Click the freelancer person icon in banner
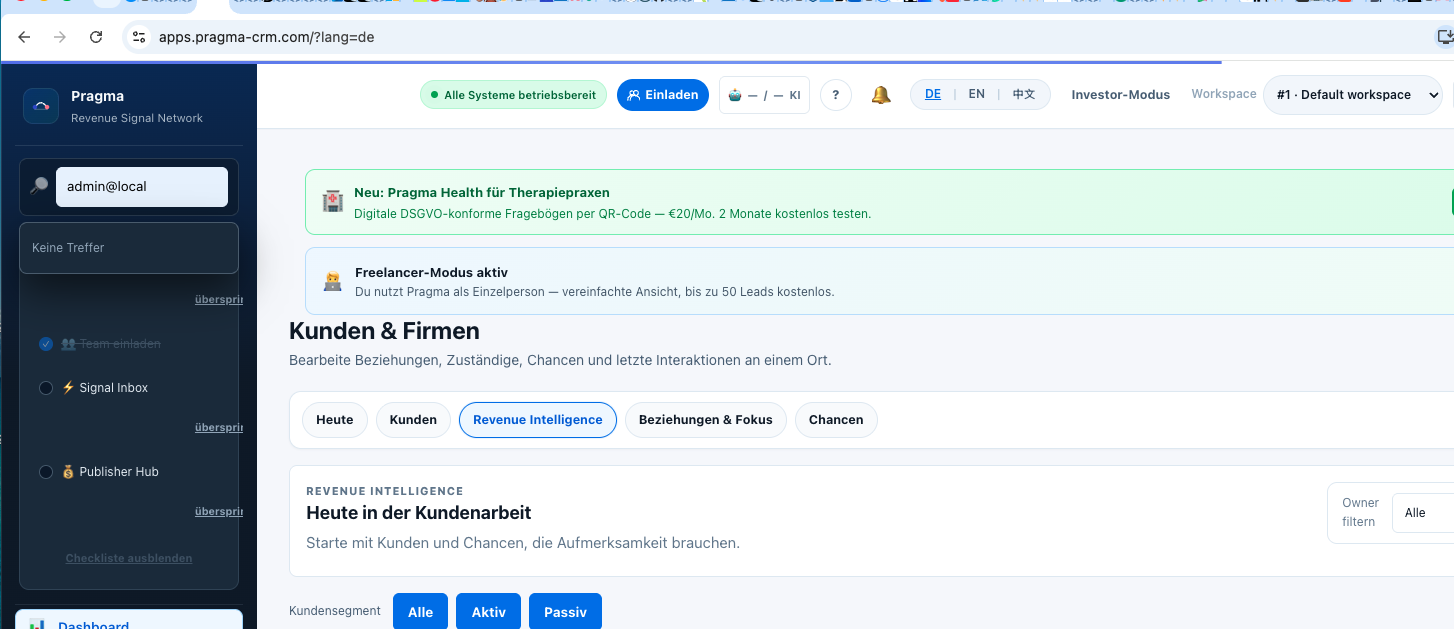The width and height of the screenshot is (1454, 629). coord(332,282)
